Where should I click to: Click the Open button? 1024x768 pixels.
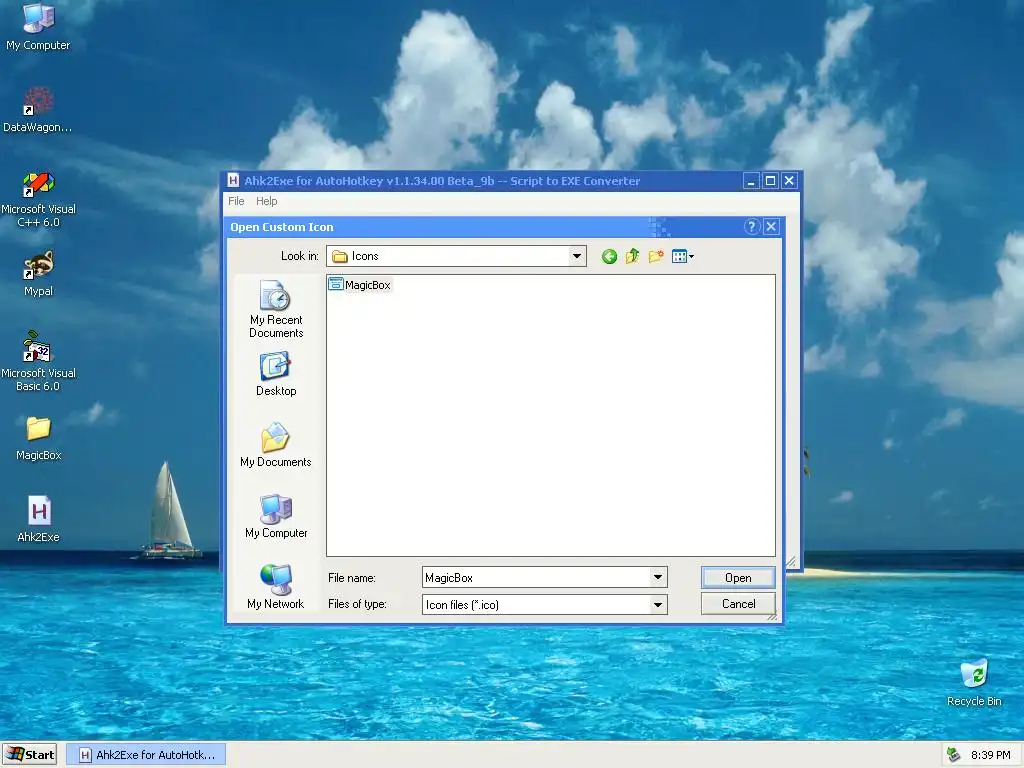coord(738,577)
